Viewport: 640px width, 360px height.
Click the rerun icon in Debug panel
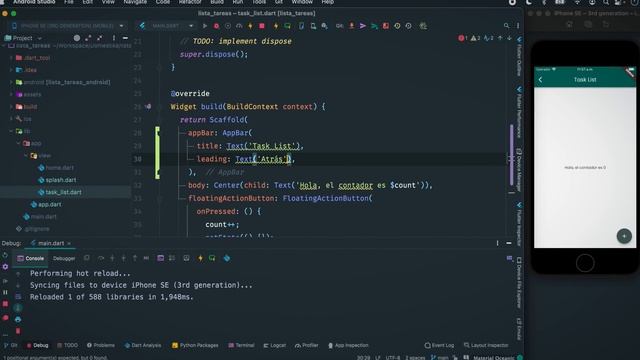click(x=5, y=255)
